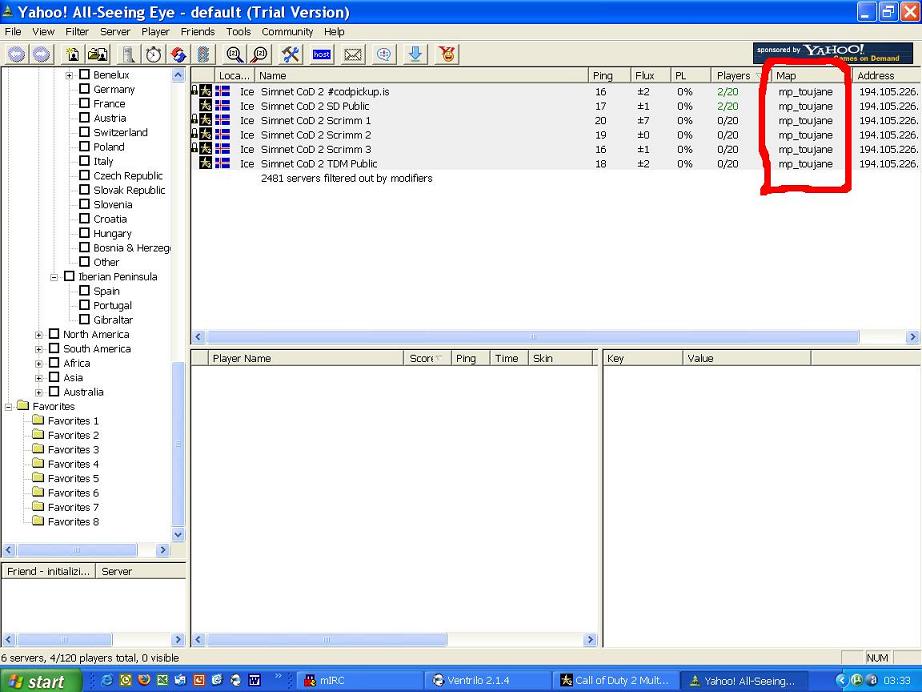This screenshot has width=922, height=692.
Task: Open the Filter menu
Action: click(77, 32)
